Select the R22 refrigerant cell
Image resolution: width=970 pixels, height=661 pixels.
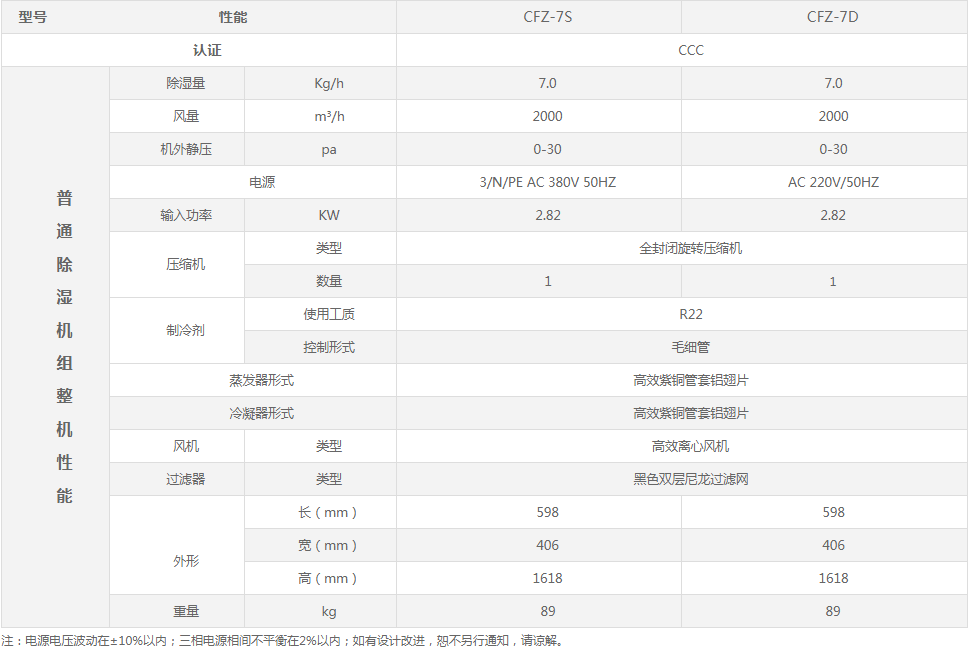690,314
